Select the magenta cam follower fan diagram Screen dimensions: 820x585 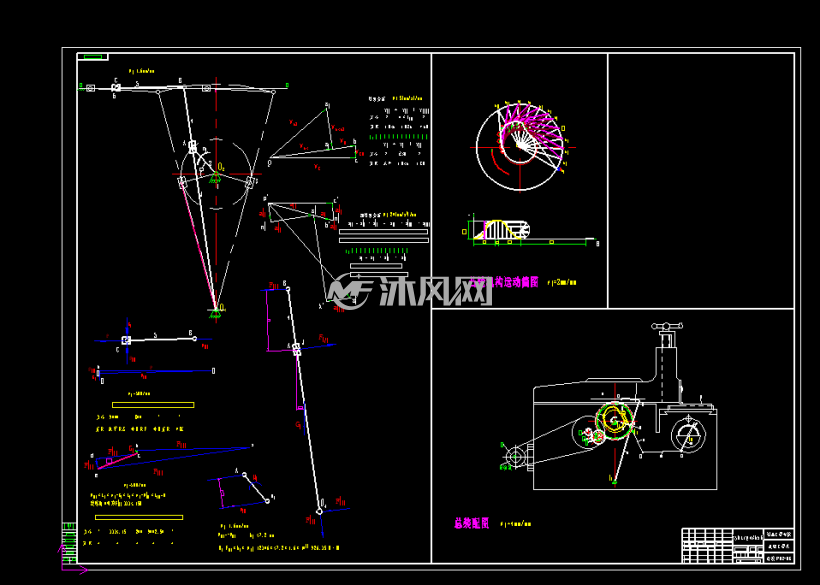click(531, 131)
